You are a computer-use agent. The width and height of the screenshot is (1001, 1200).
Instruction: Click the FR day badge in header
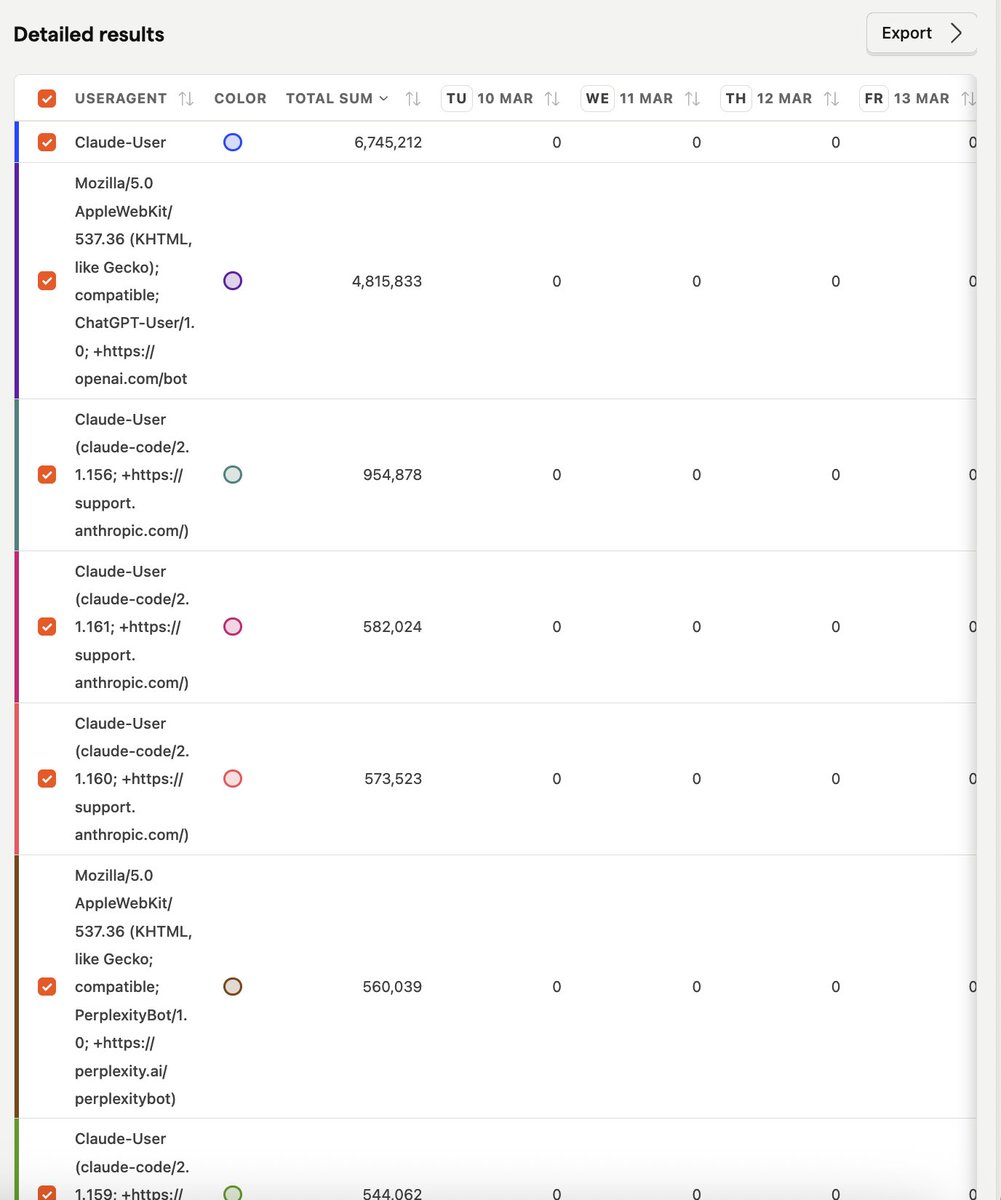tap(874, 98)
